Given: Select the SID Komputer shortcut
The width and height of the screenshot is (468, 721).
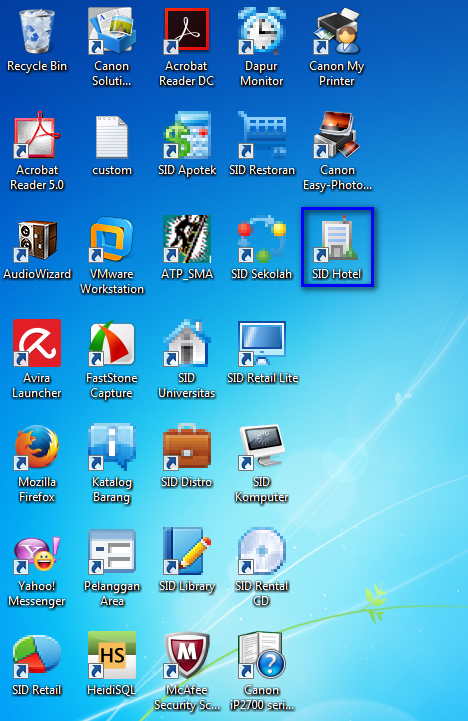Looking at the screenshot, I should tap(262, 447).
